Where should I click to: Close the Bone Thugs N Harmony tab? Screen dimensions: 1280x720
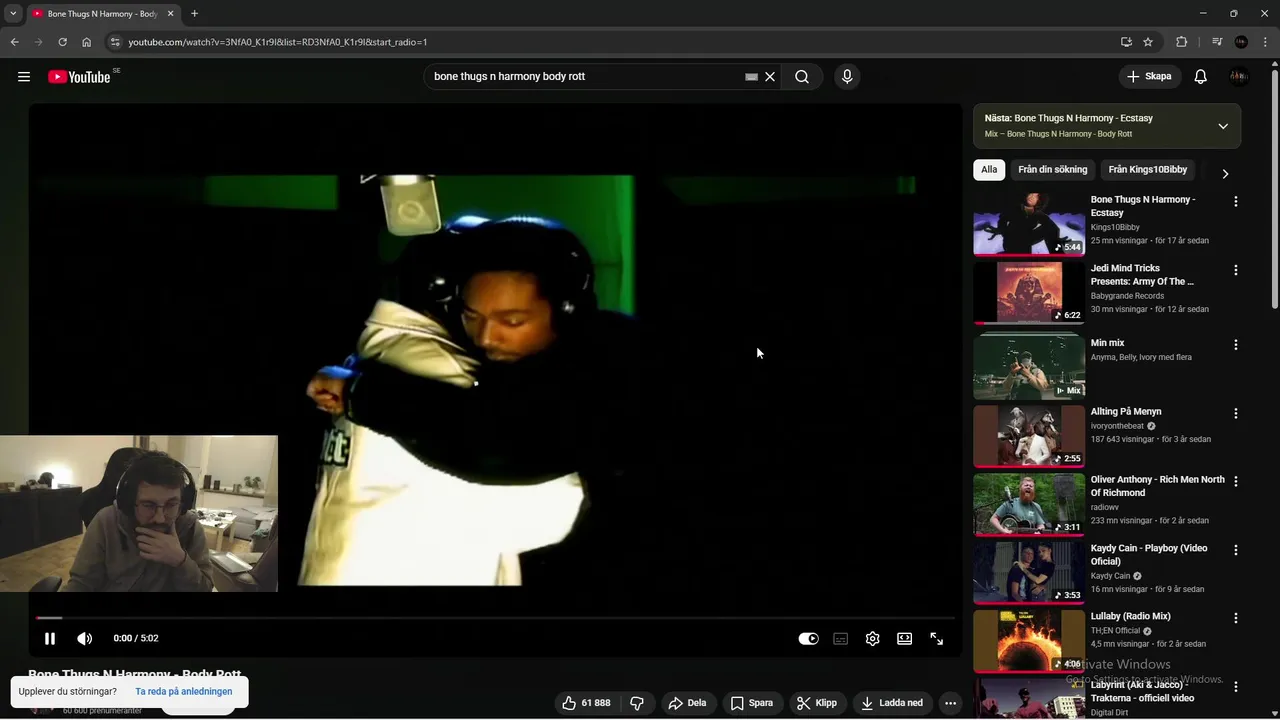[171, 14]
